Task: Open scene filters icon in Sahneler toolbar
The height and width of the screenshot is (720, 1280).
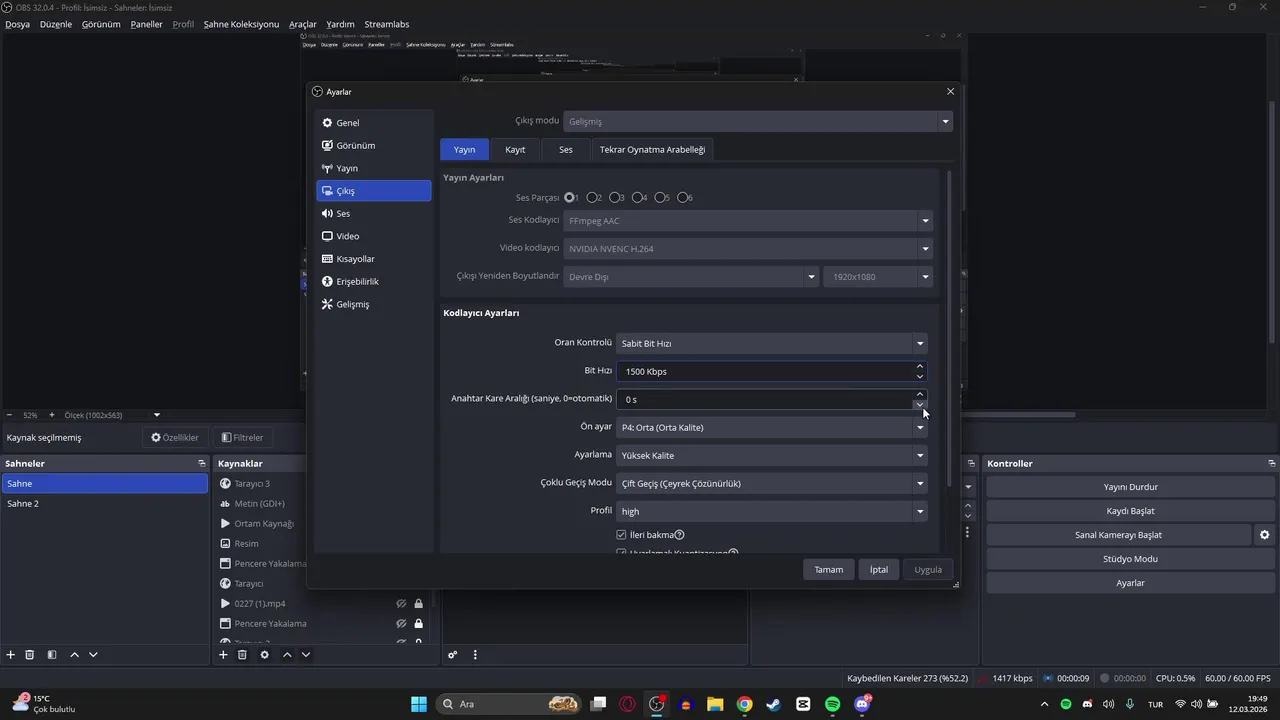Action: [x=52, y=655]
